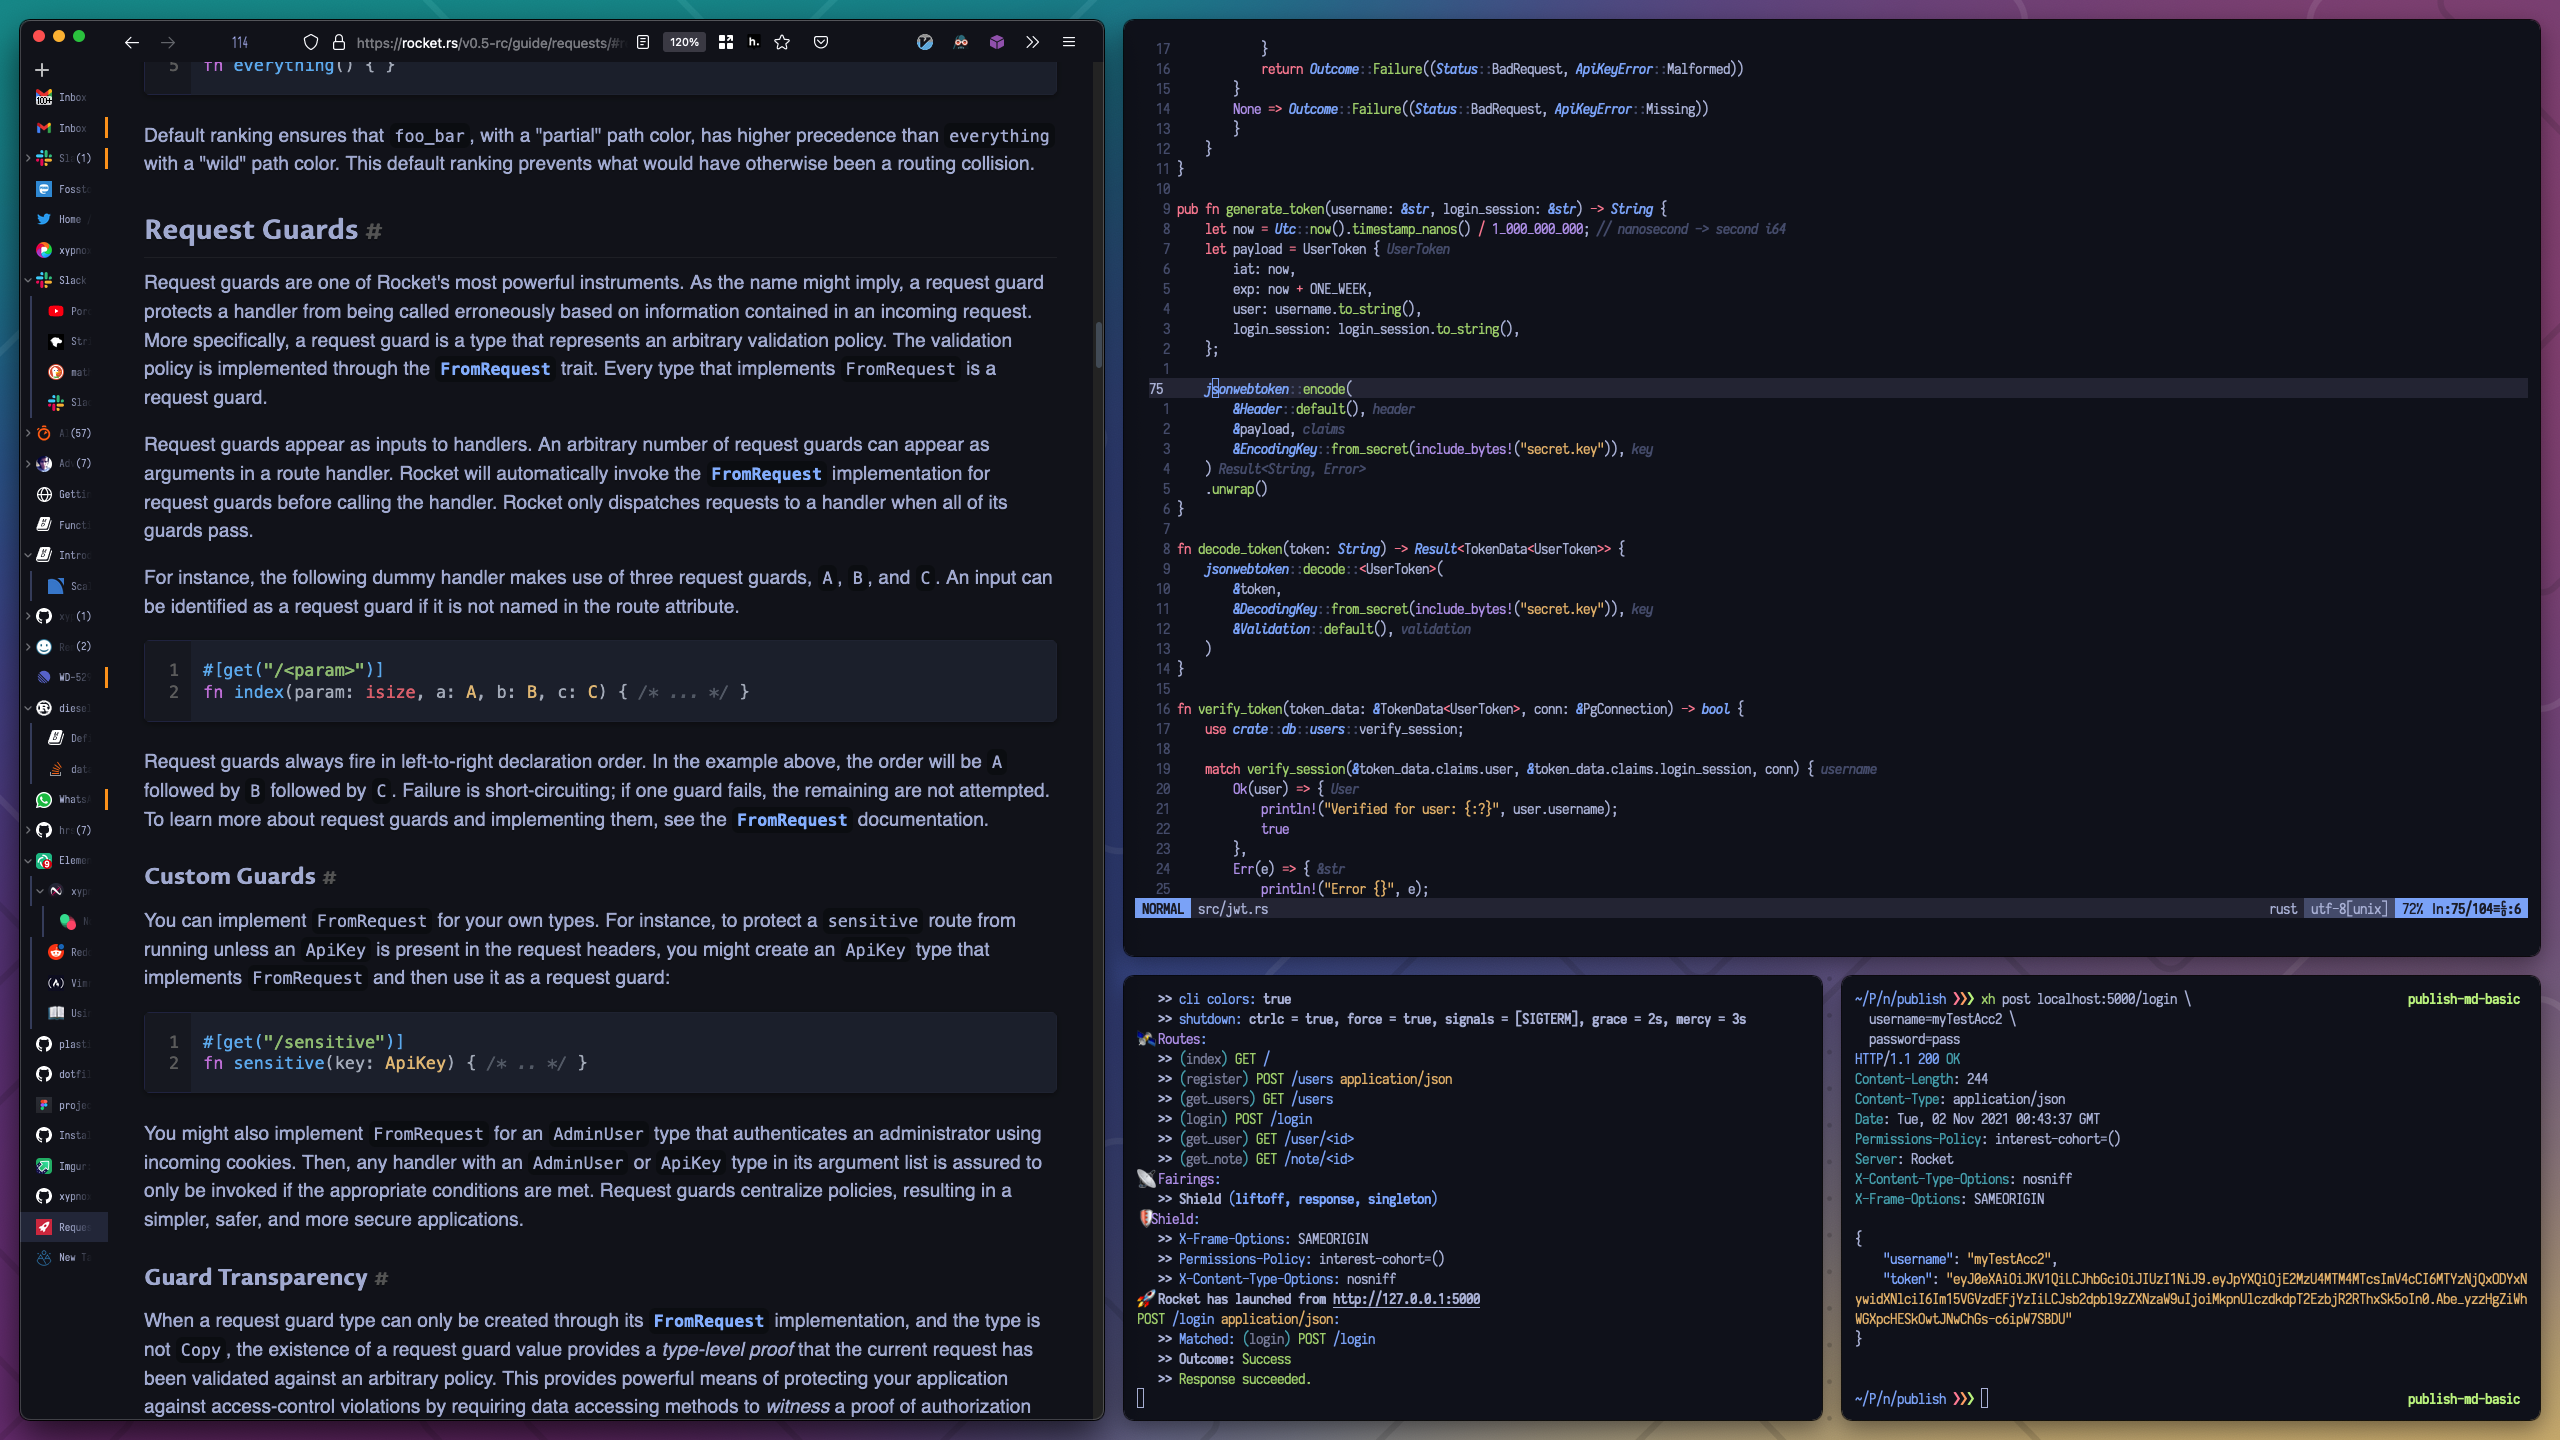Click the forward navigation arrow button
This screenshot has width=2560, height=1440.
[167, 42]
